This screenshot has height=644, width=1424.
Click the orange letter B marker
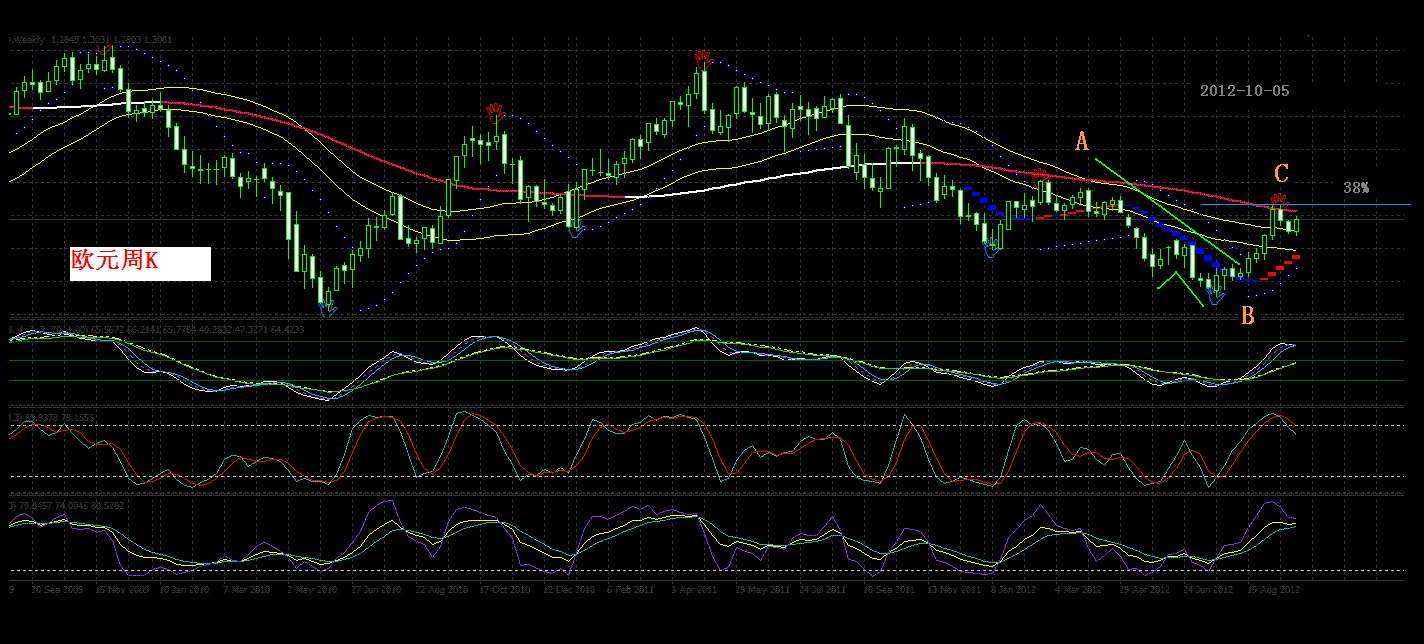[x=1247, y=316]
